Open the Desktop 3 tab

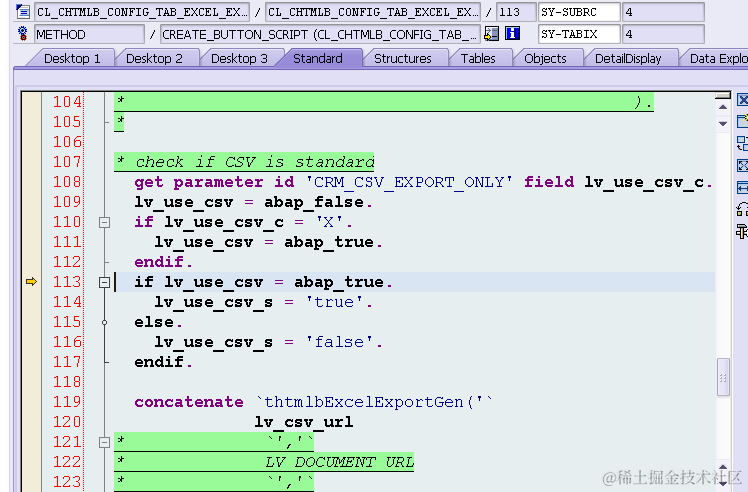[x=239, y=58]
